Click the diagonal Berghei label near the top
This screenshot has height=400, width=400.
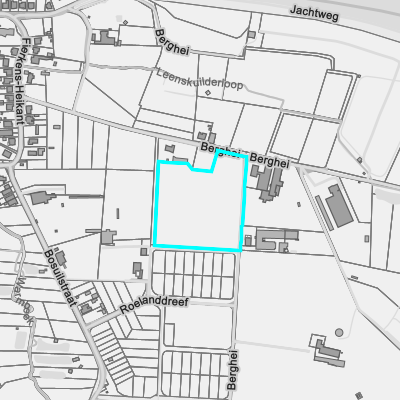tap(172, 42)
